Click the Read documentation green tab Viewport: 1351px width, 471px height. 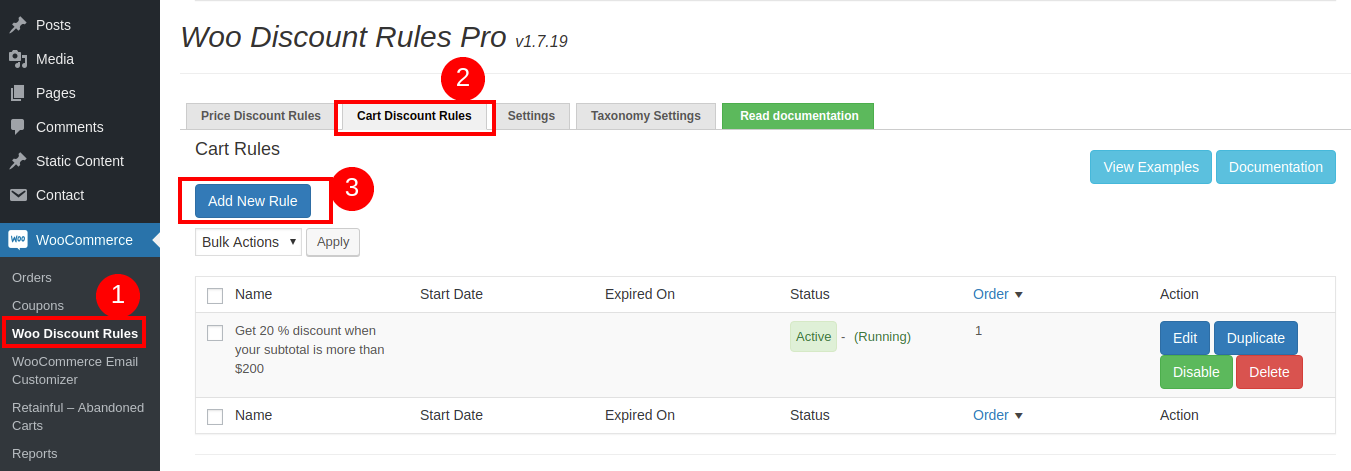click(798, 116)
